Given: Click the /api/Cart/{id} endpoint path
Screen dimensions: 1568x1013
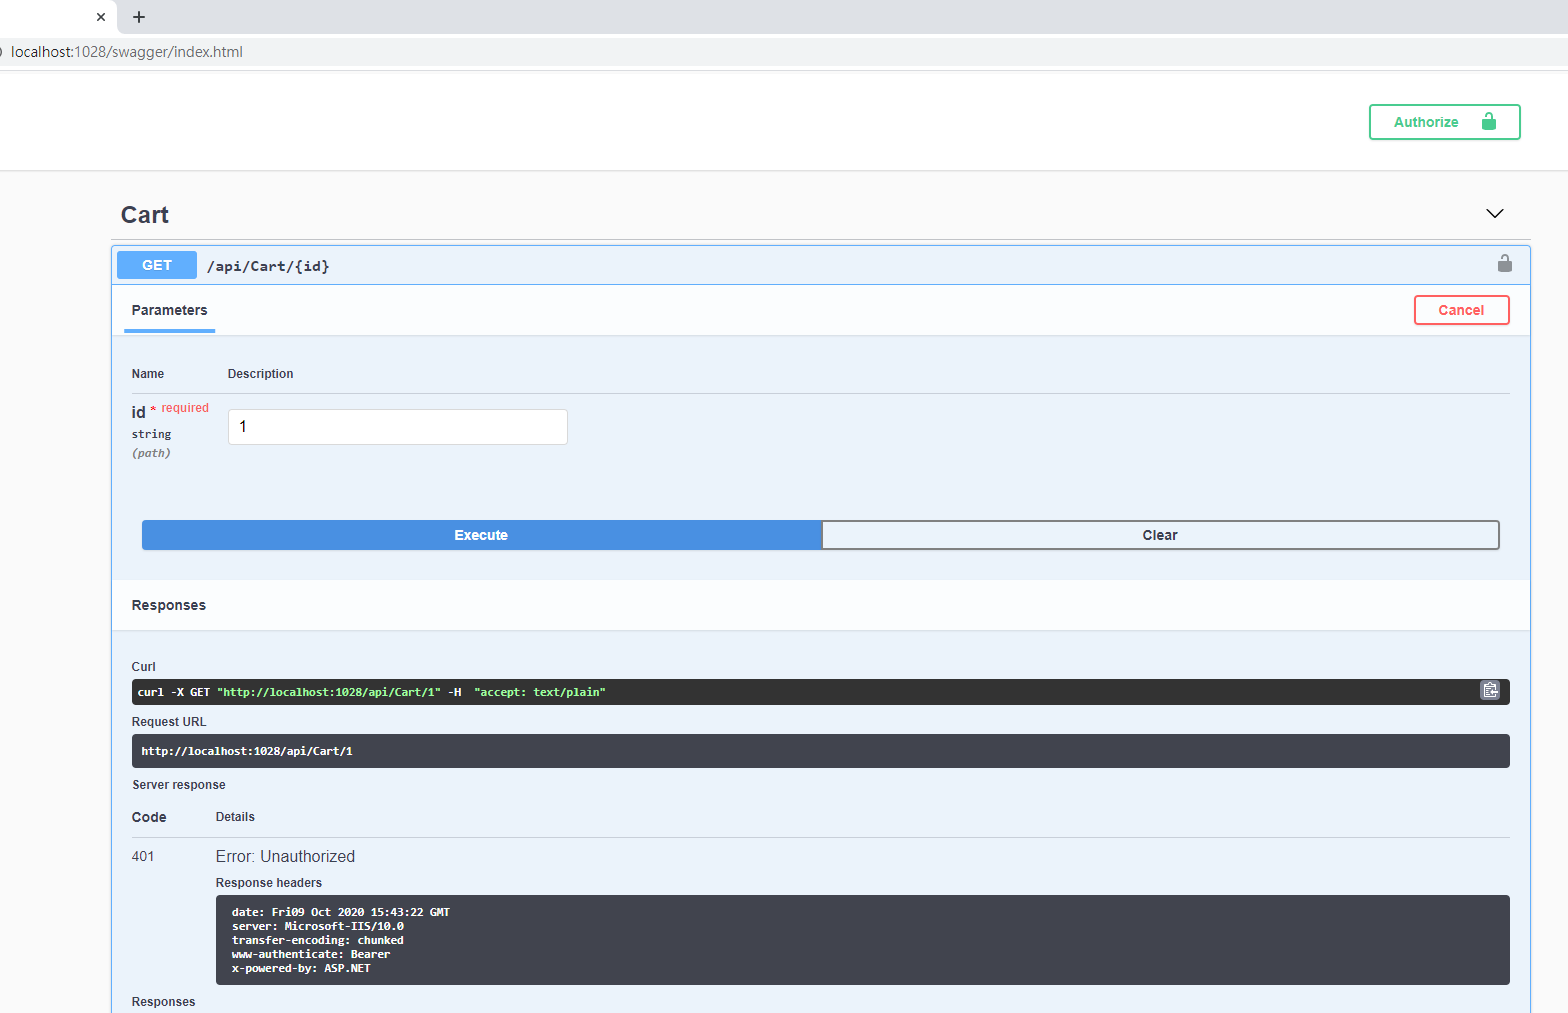Looking at the screenshot, I should (268, 266).
